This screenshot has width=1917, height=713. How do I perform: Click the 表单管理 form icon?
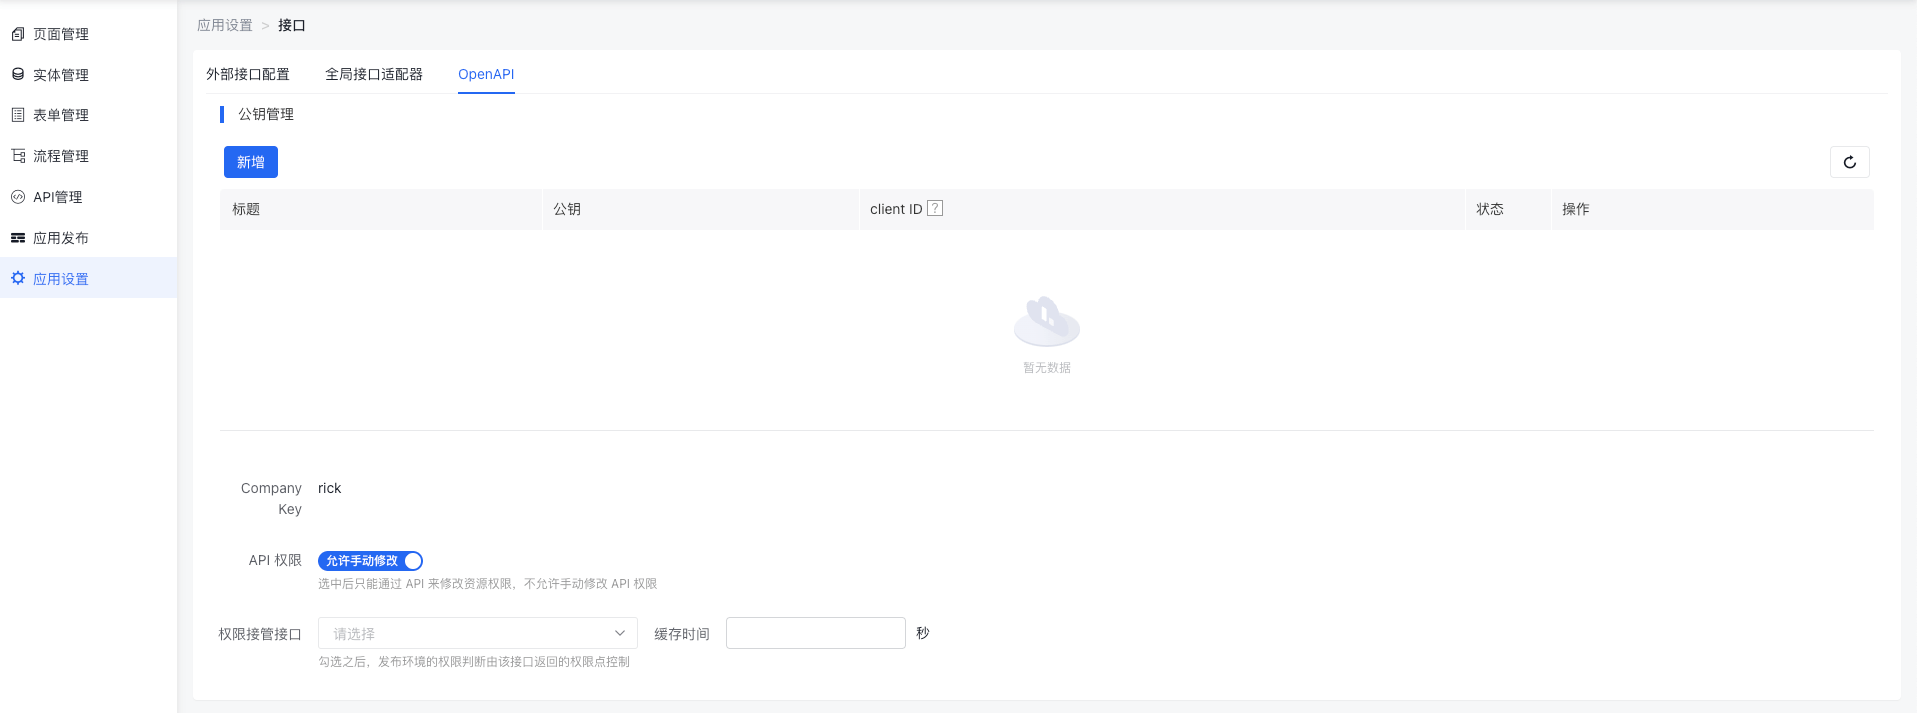[18, 115]
